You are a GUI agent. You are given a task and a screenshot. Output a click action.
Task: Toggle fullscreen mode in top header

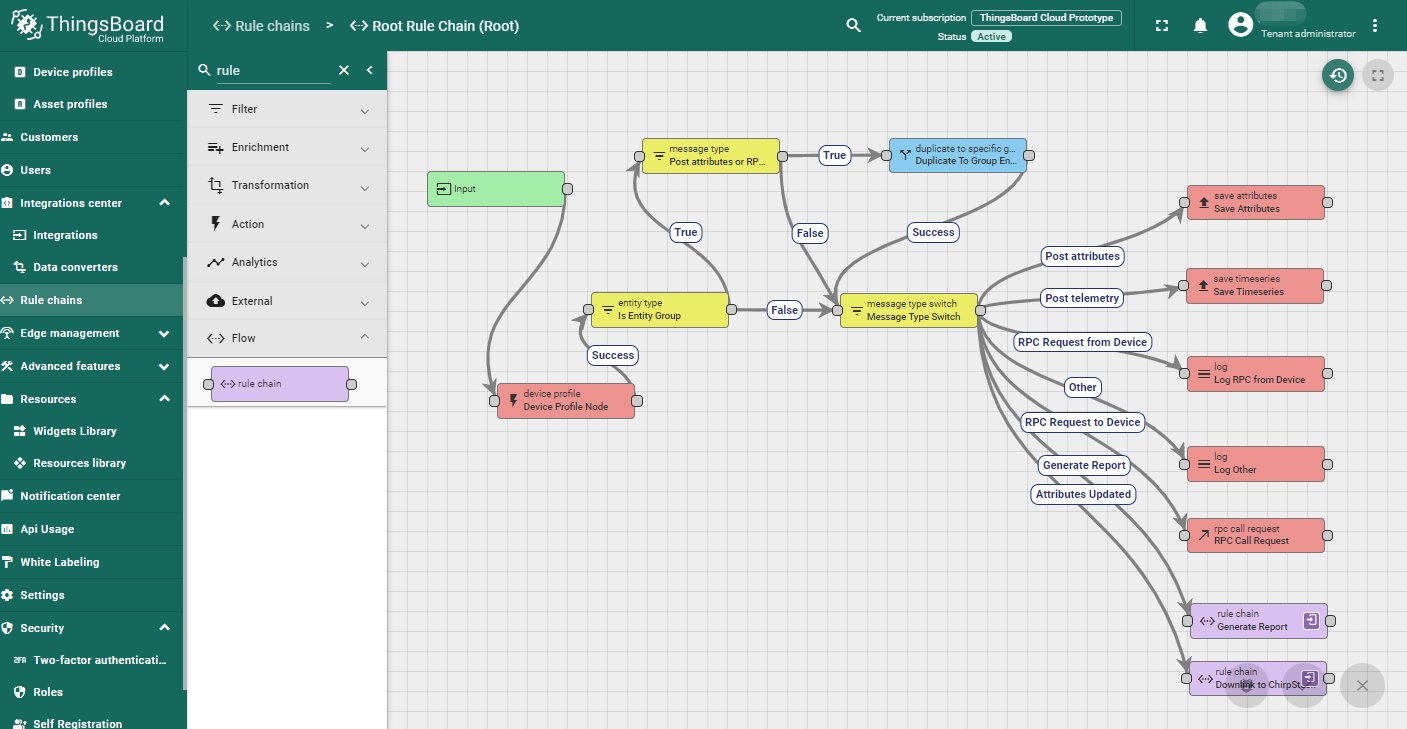(1162, 26)
